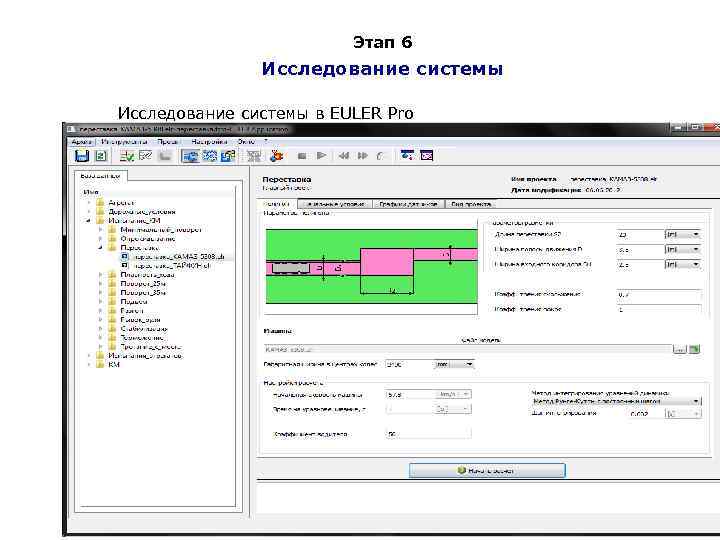Click the blue gears toolbar icon
The width and height of the screenshot is (720, 540).
point(210,156)
